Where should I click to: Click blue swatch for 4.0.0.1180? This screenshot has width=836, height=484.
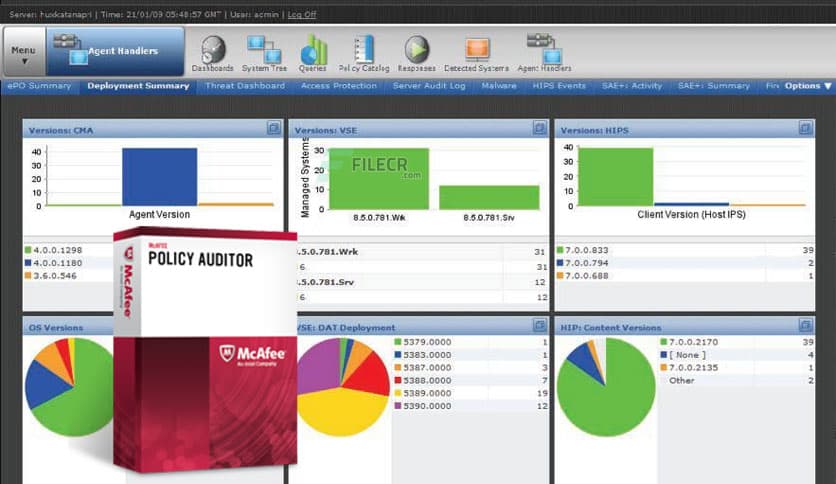28,263
